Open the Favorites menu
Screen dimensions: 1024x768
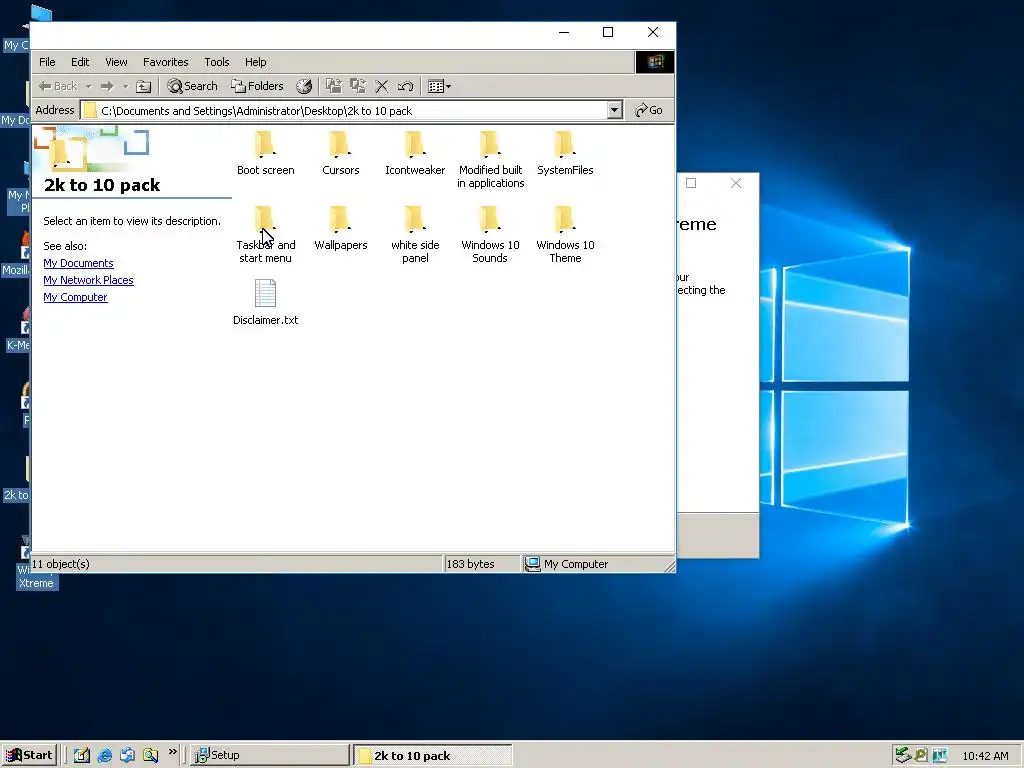click(x=166, y=62)
